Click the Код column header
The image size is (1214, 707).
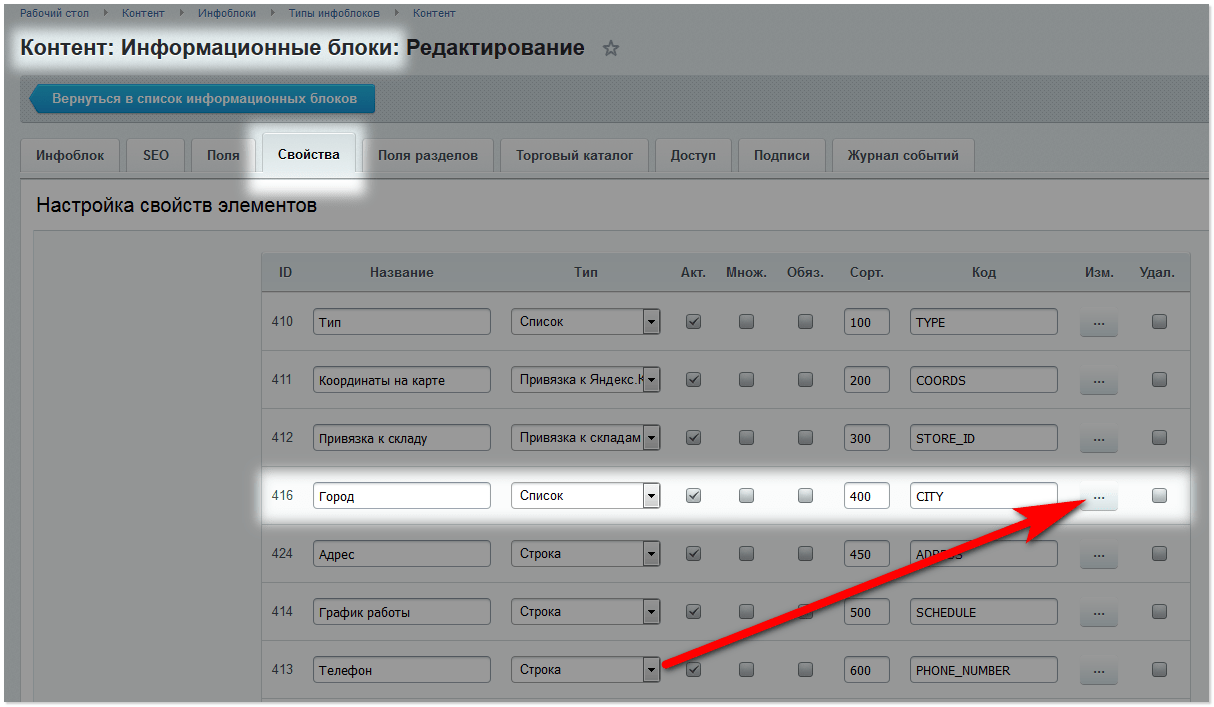984,272
